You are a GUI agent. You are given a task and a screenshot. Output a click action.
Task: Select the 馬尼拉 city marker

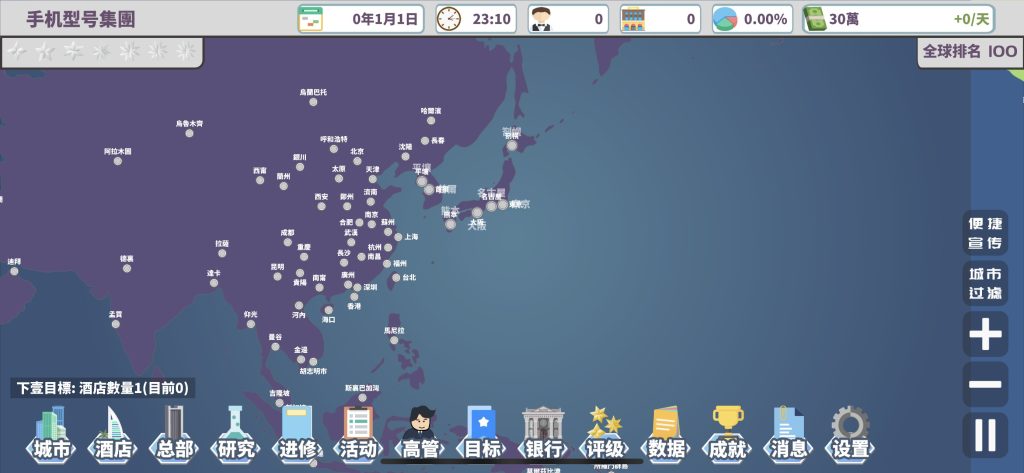click(394, 340)
